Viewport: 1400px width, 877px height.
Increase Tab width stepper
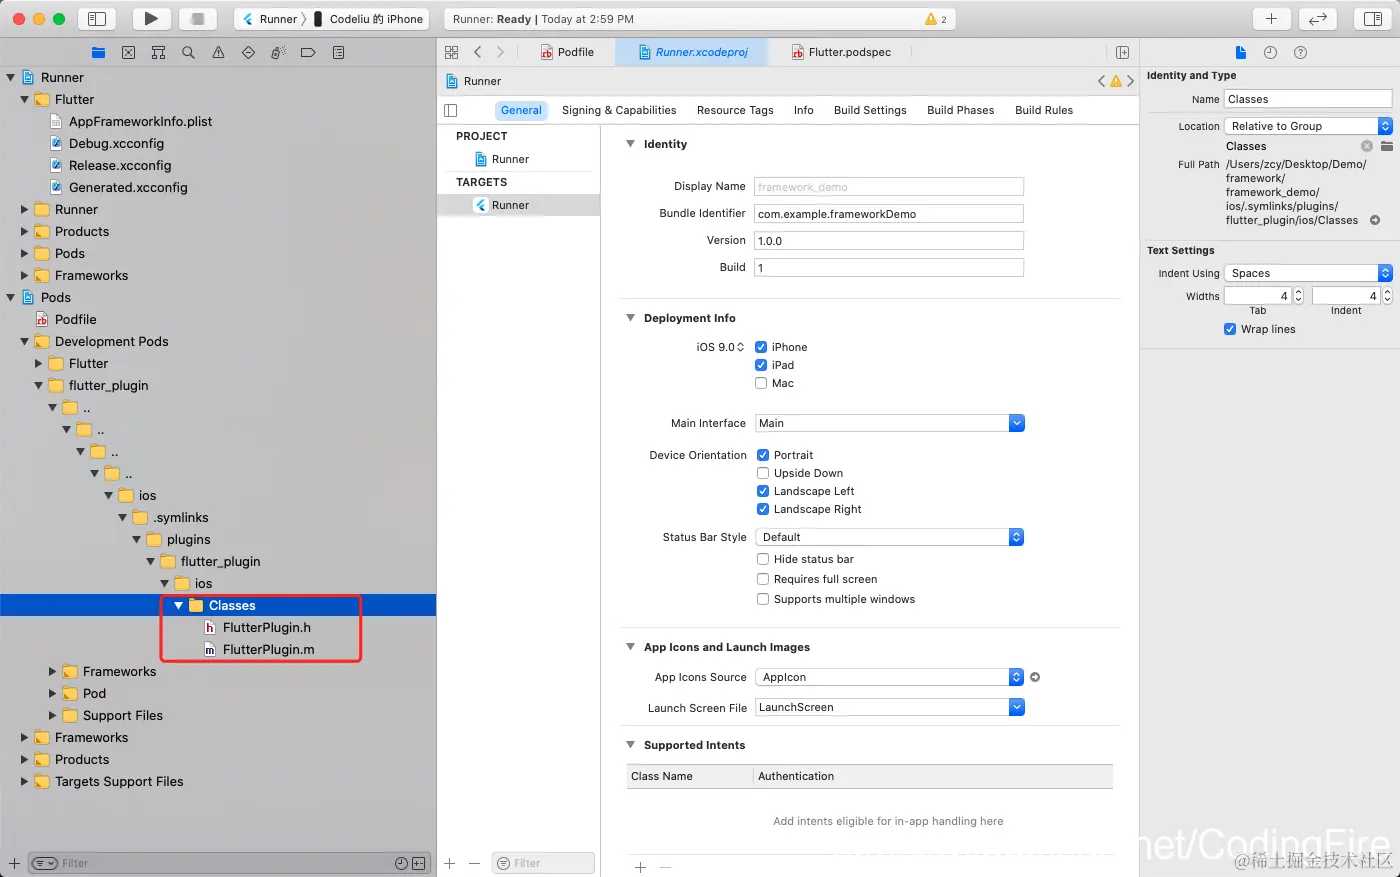pyautogui.click(x=1299, y=292)
